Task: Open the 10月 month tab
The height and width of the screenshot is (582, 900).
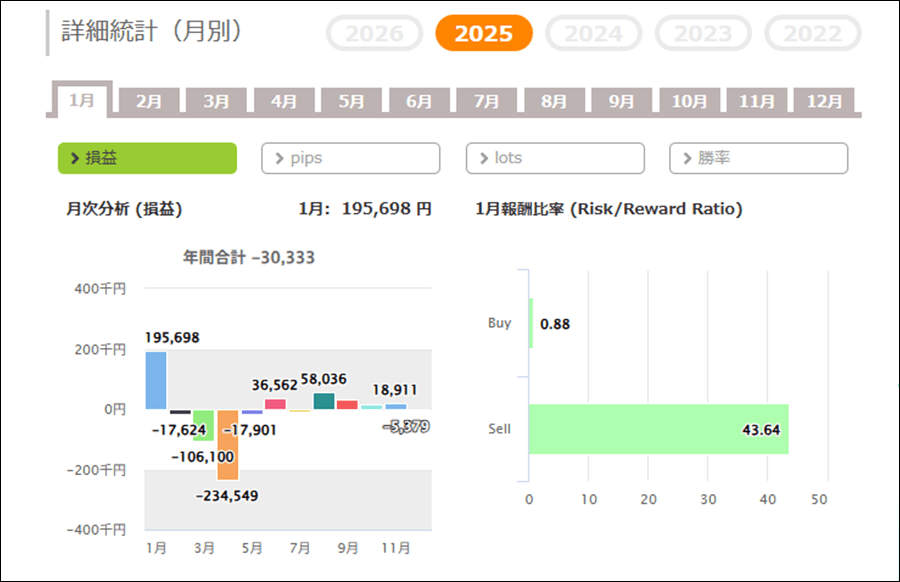Action: click(689, 101)
